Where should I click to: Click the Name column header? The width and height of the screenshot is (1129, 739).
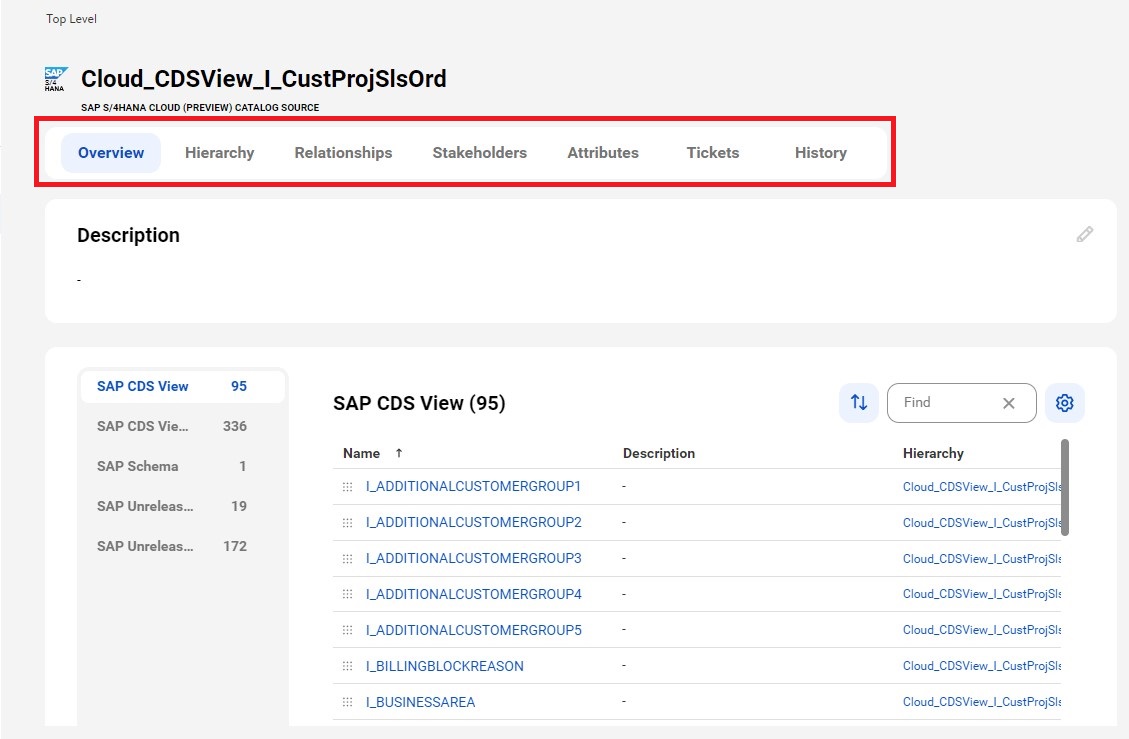point(361,453)
